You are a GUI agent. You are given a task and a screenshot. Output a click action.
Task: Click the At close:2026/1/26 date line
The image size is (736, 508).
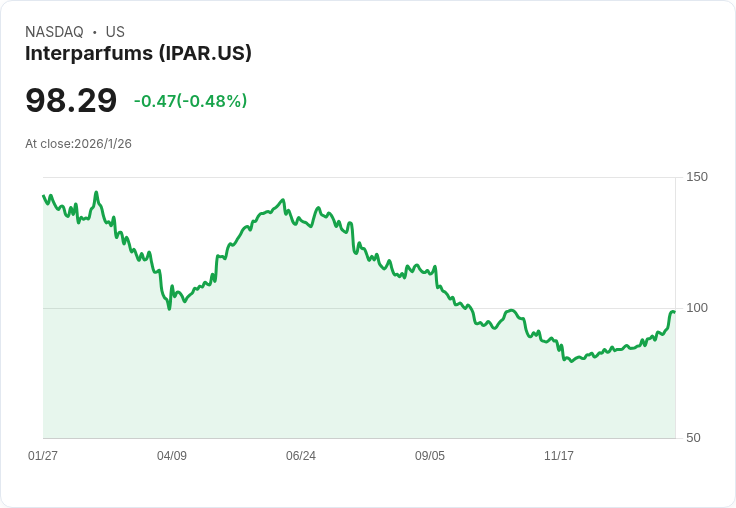(78, 144)
